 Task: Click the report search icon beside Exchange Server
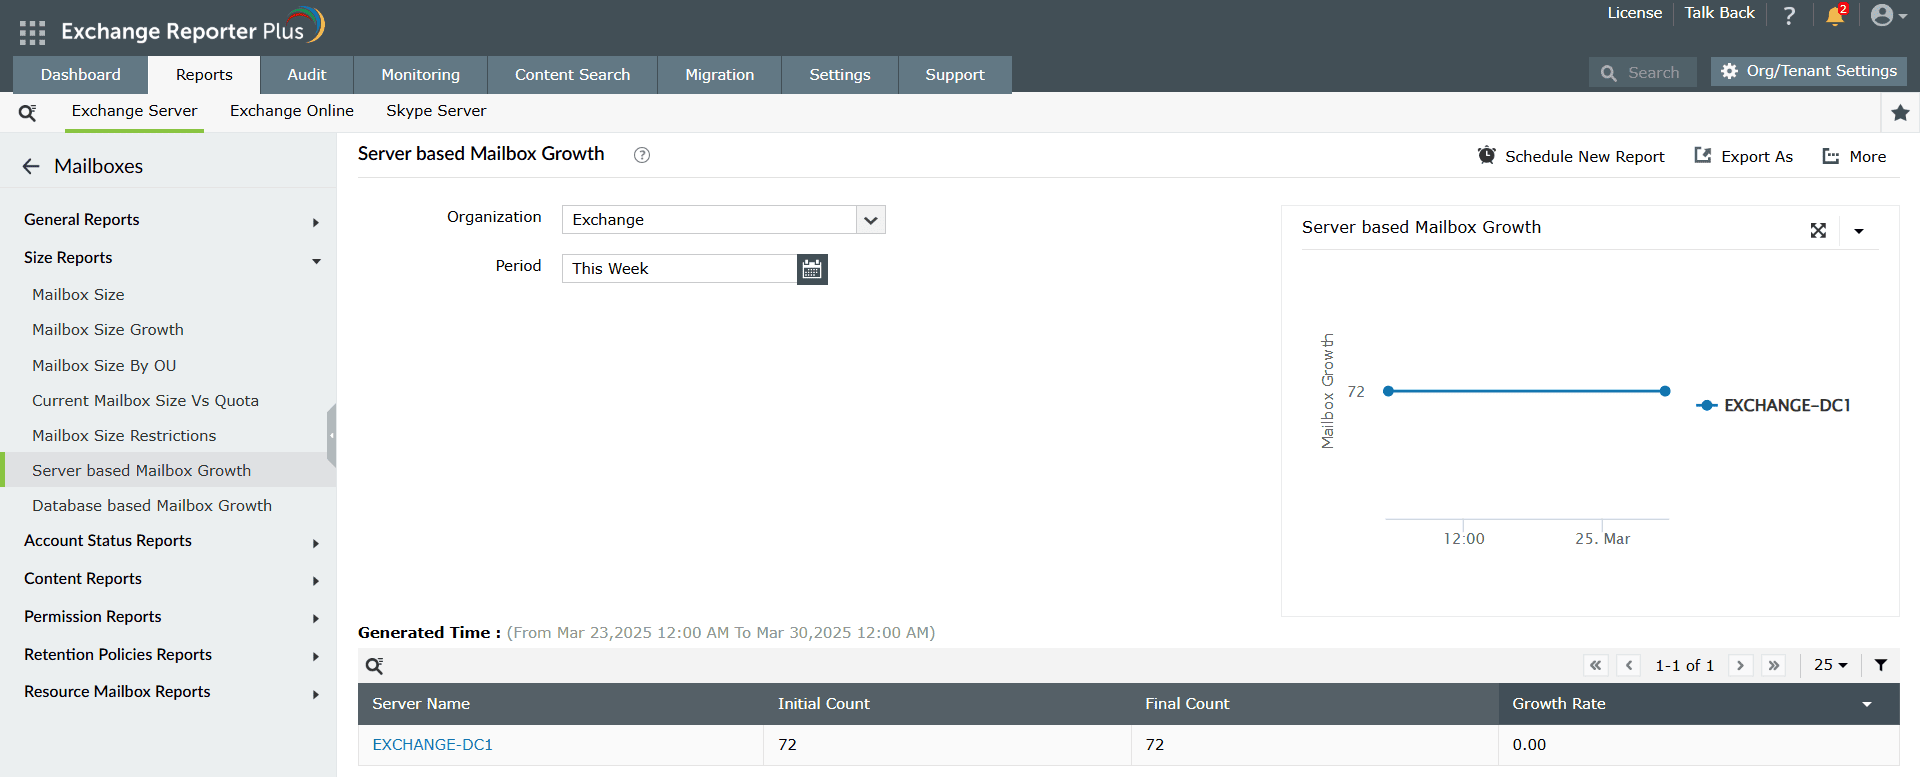(x=28, y=113)
